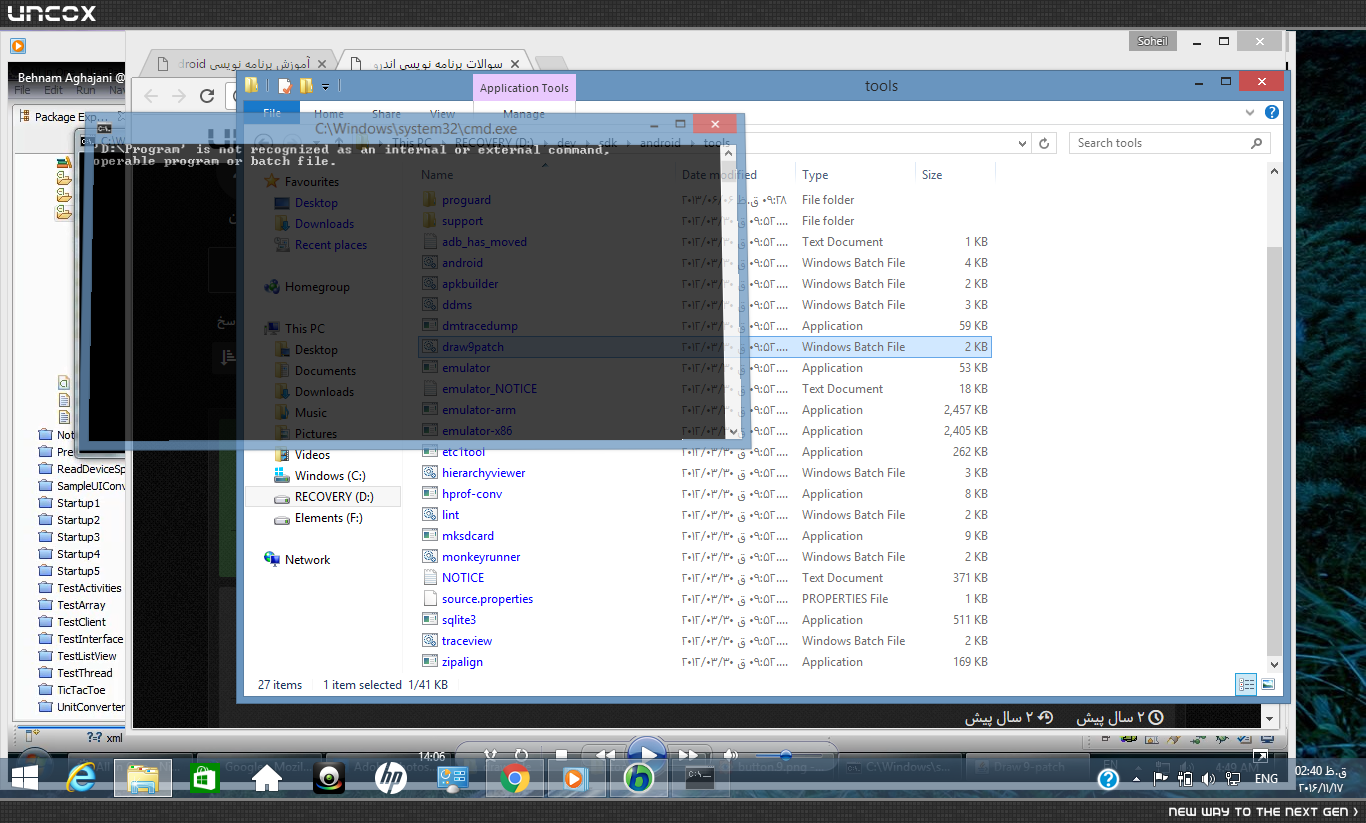Open the Windows Start button
This screenshot has width=1366, height=823.
[24, 777]
